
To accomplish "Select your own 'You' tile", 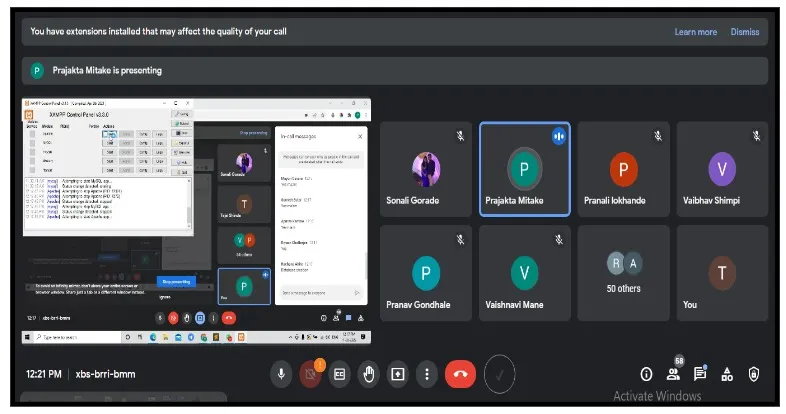I will pos(722,273).
